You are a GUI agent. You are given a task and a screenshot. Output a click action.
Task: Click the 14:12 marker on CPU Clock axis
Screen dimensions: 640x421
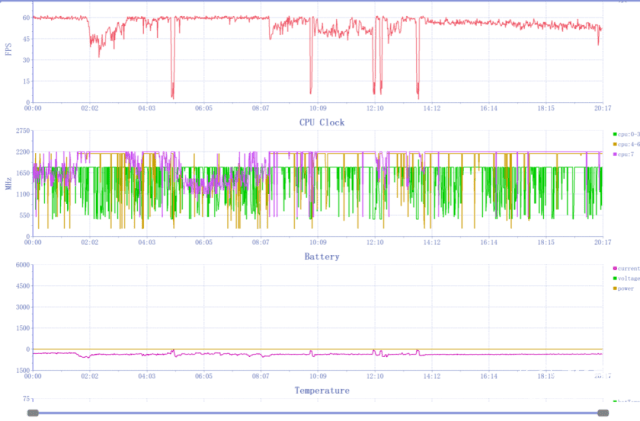click(431, 242)
